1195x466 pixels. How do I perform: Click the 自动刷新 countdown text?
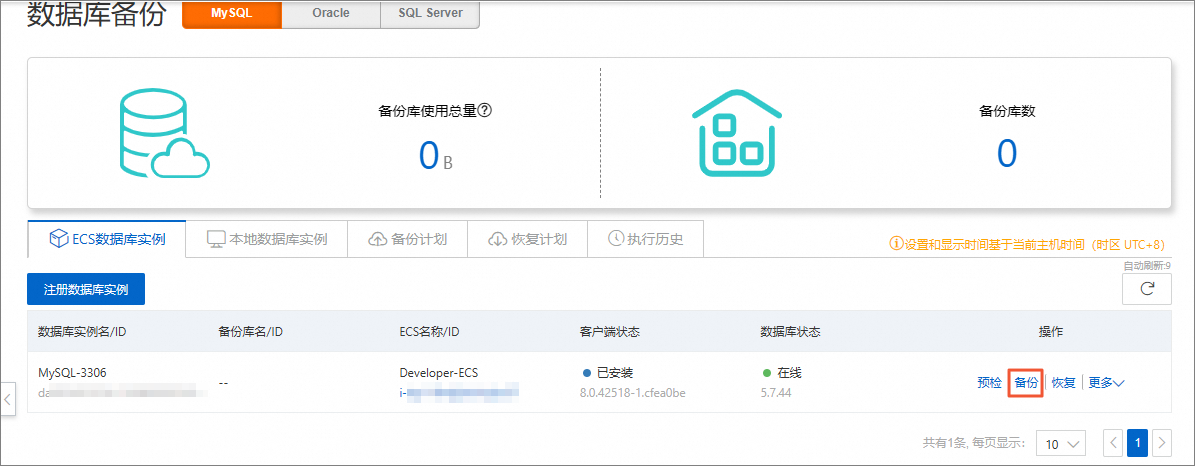pos(1147,265)
